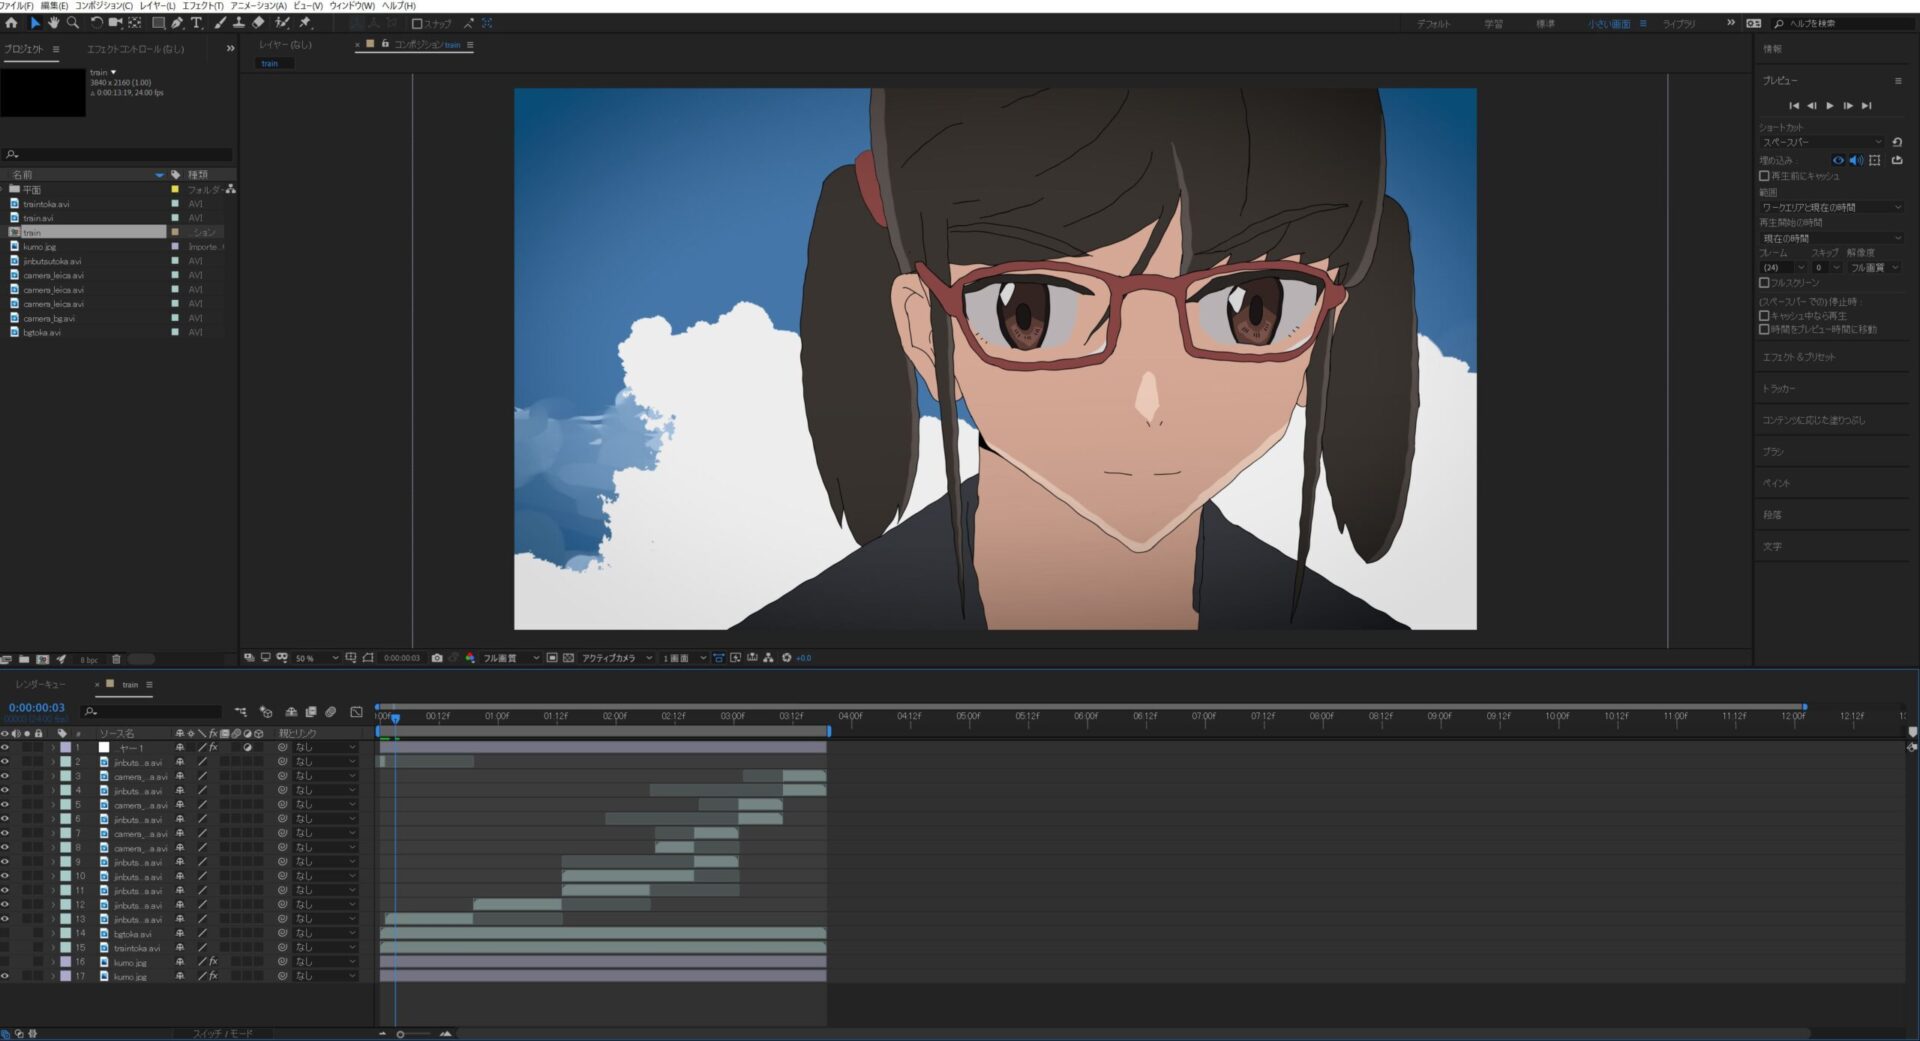This screenshot has height=1041, width=1920.
Task: Select the Type text tool
Action: coord(196,23)
